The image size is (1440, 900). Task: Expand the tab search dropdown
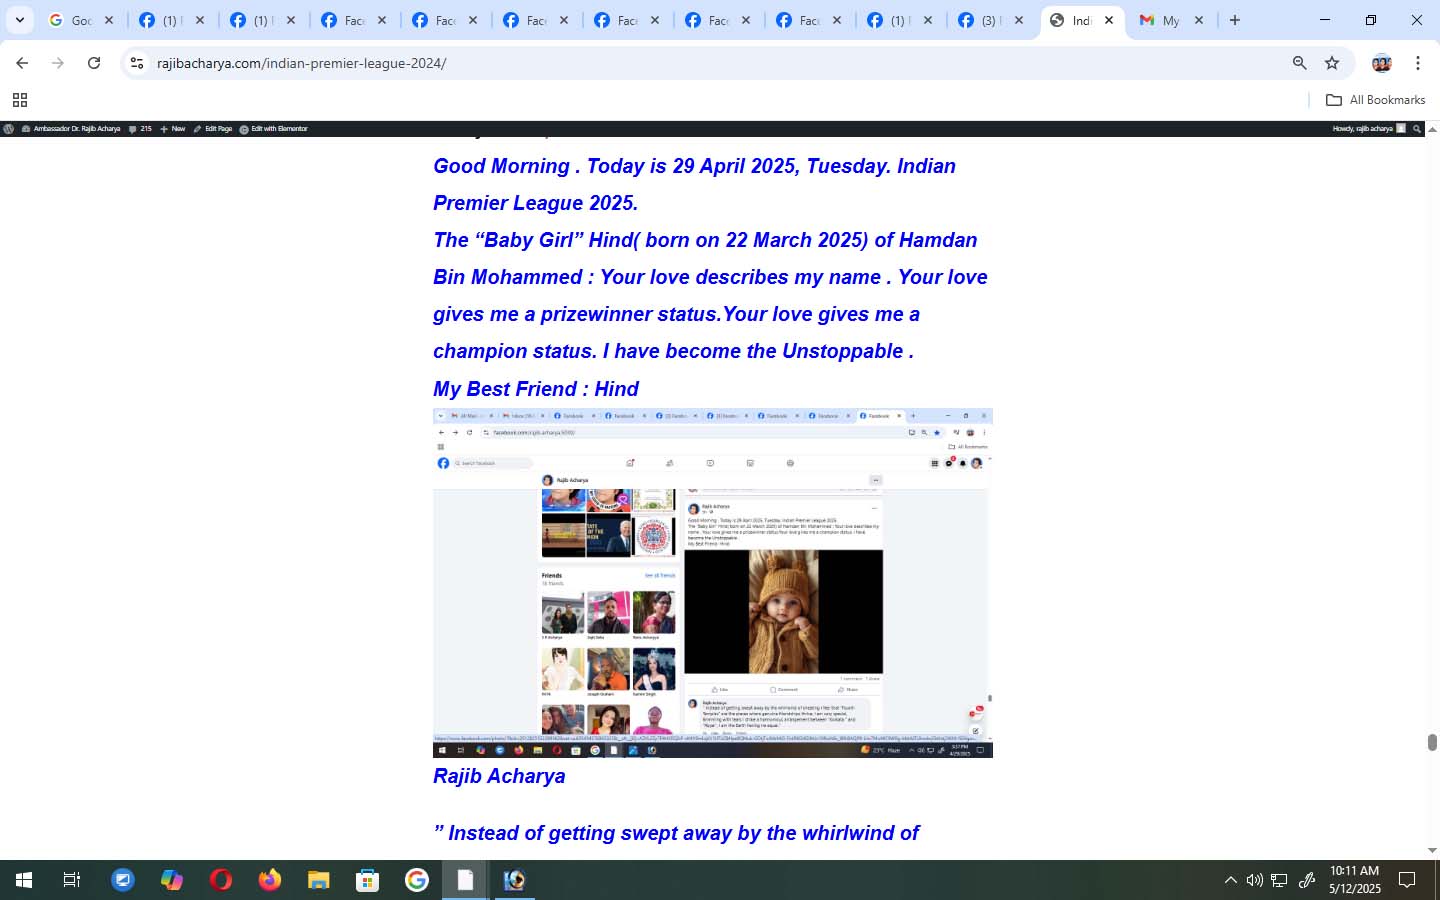[19, 20]
